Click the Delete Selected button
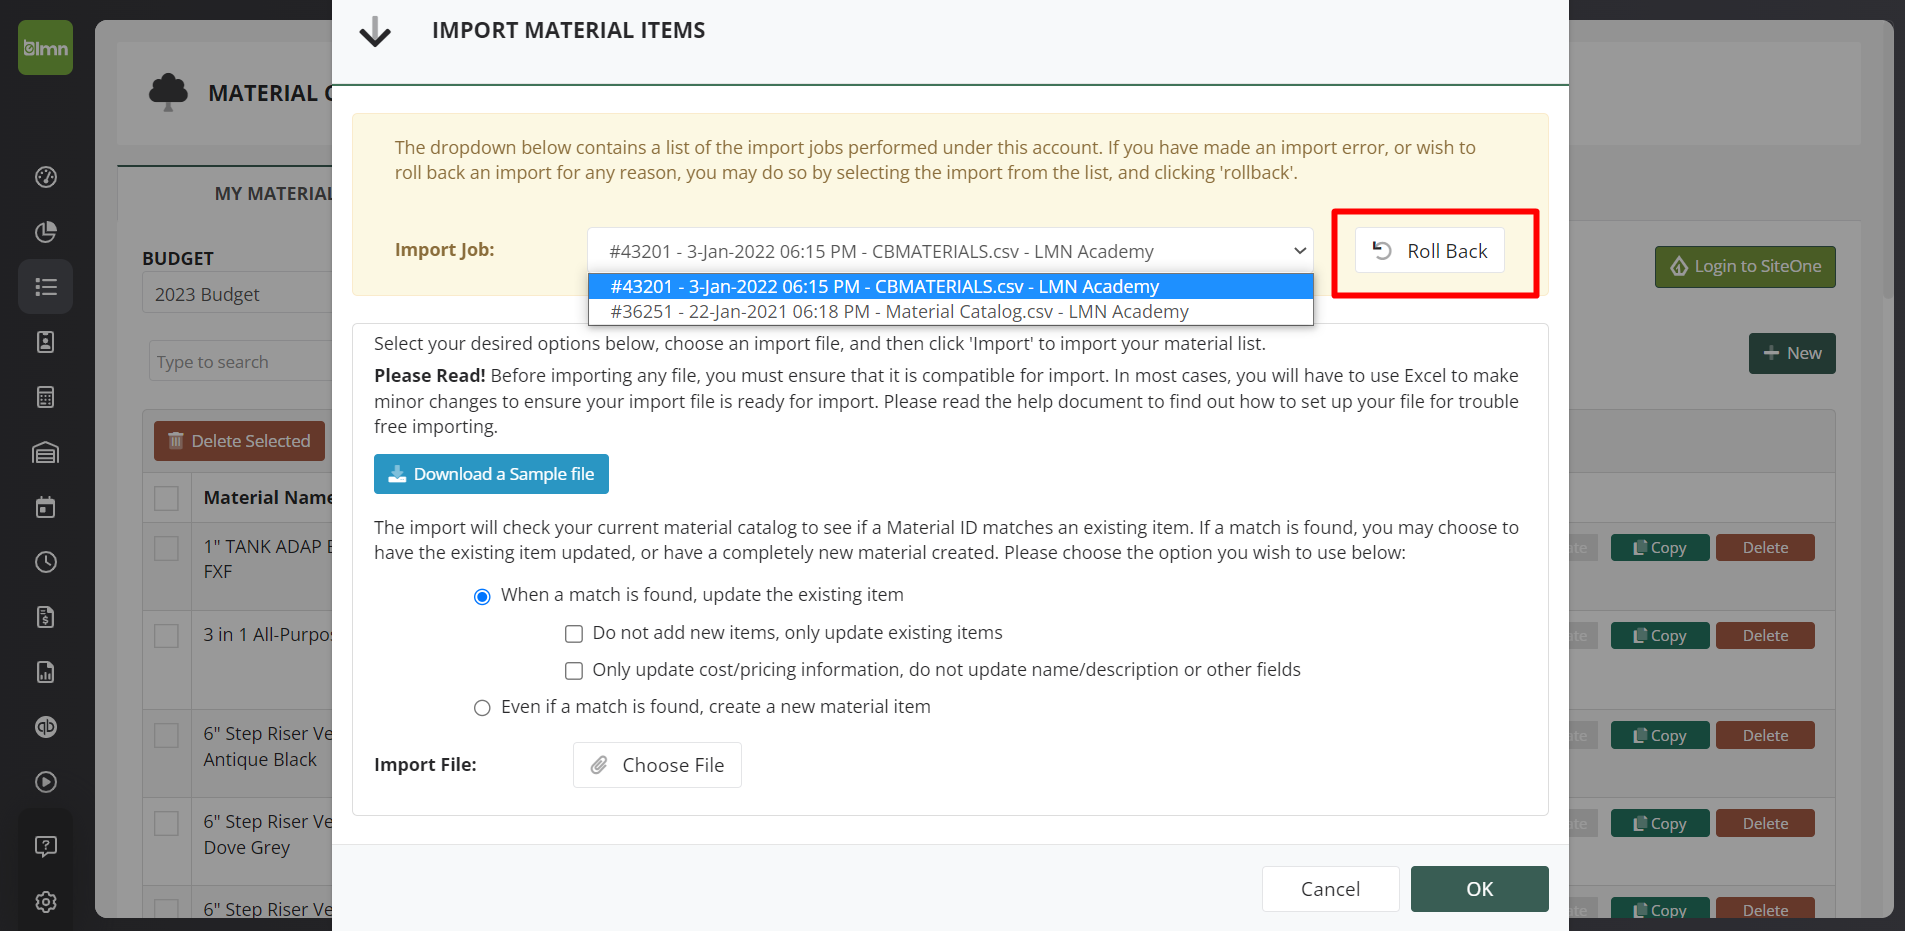 pos(239,441)
